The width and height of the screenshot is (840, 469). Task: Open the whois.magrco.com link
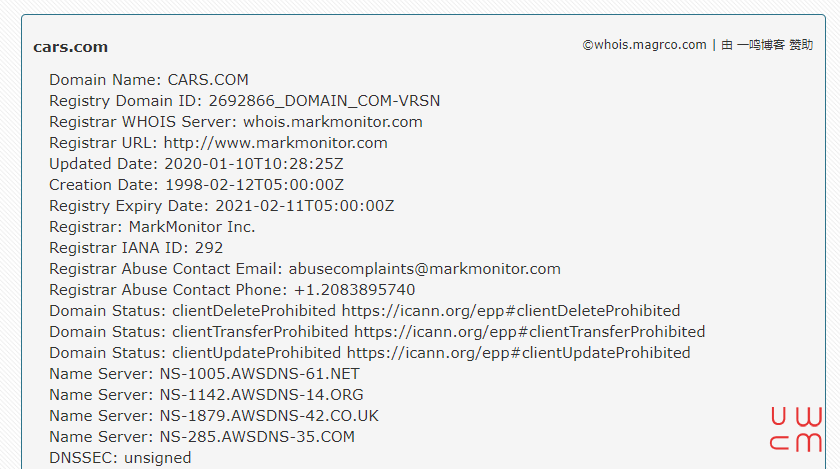[x=644, y=45]
